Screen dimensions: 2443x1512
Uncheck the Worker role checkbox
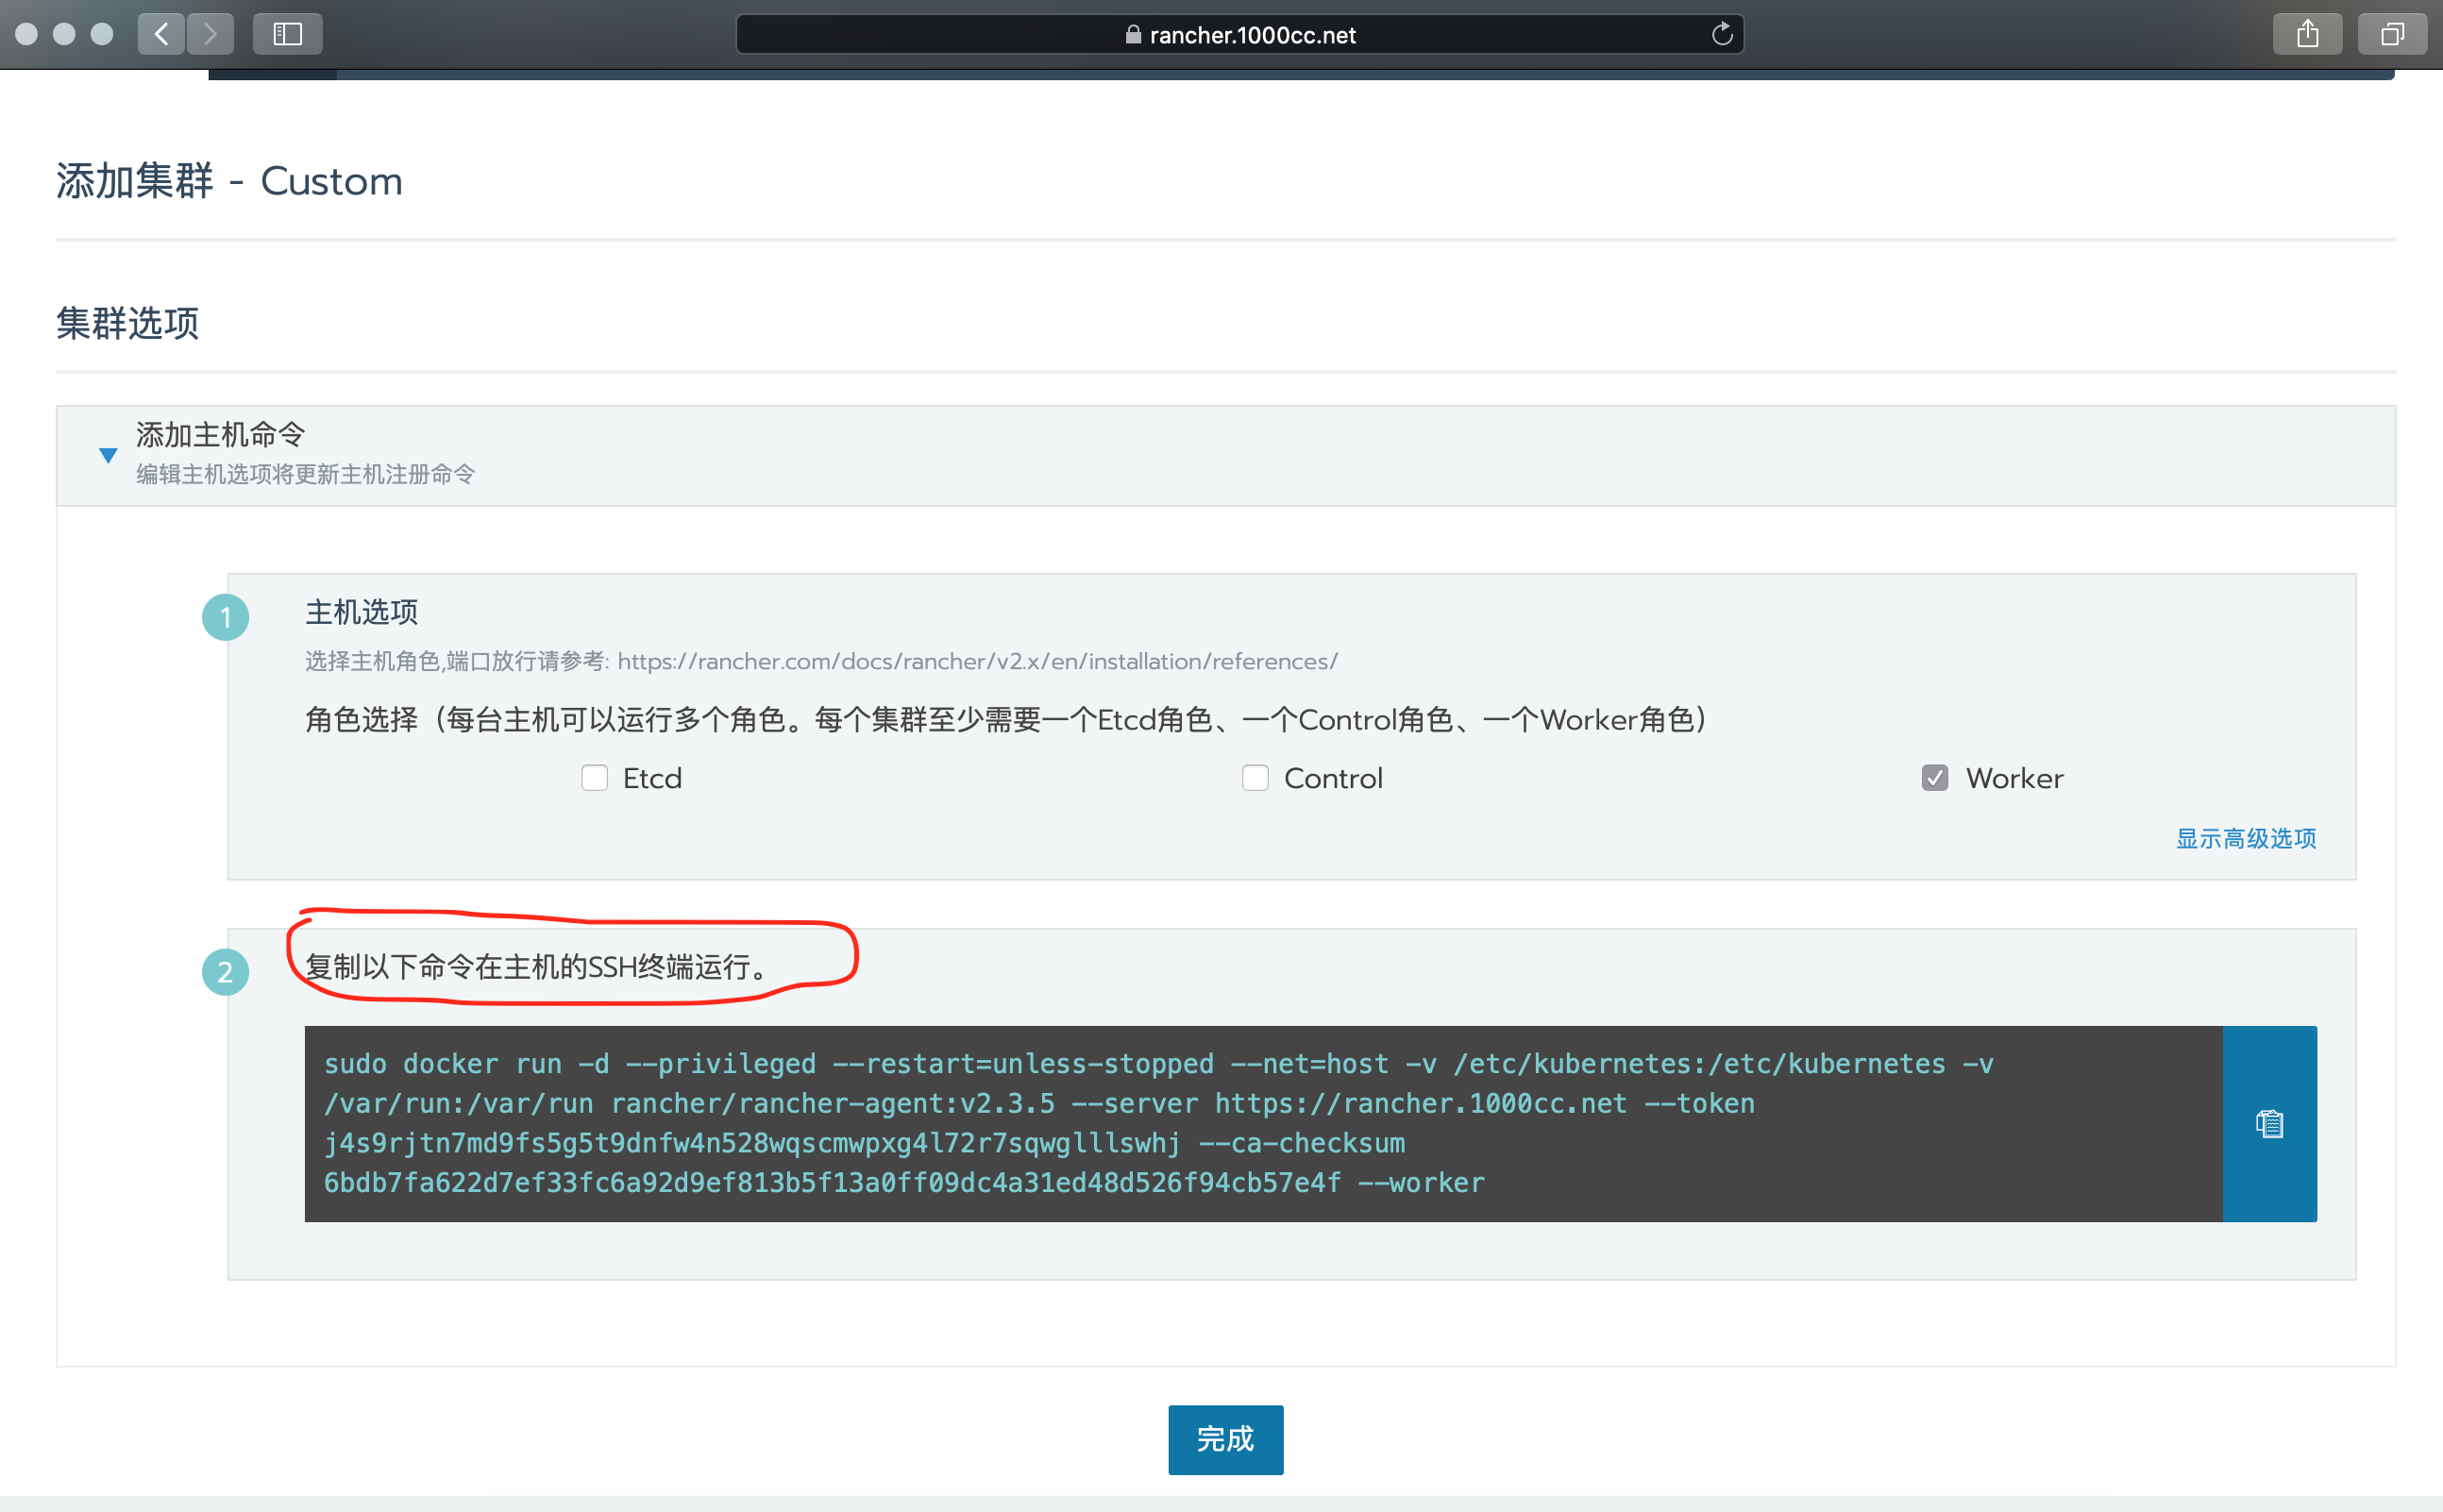[x=1935, y=778]
